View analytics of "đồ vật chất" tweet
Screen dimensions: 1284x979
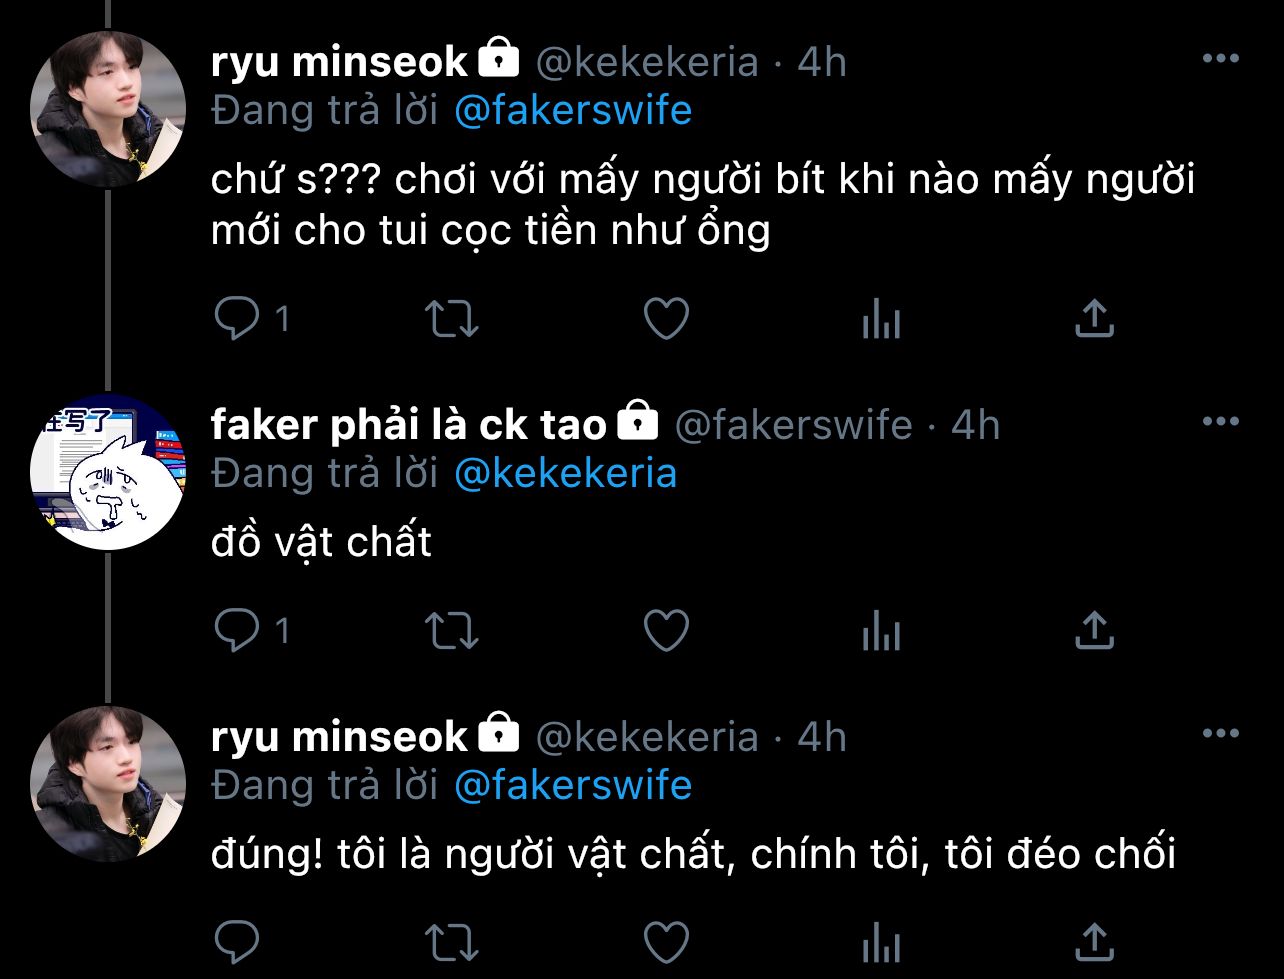881,632
